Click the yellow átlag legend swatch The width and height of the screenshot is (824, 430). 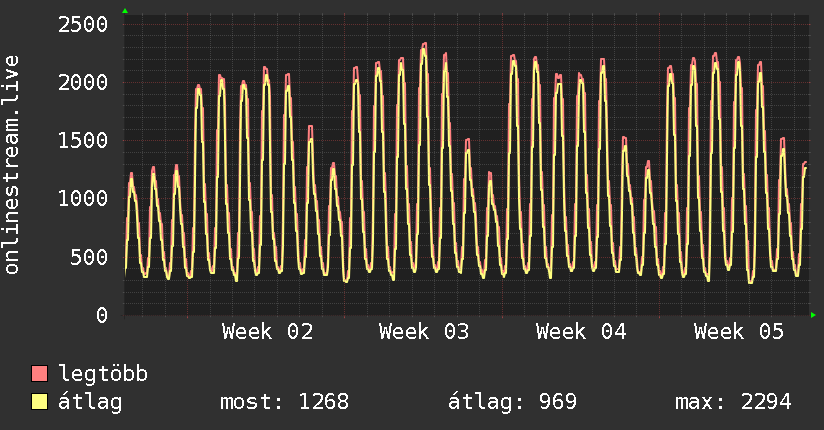pos(40,402)
